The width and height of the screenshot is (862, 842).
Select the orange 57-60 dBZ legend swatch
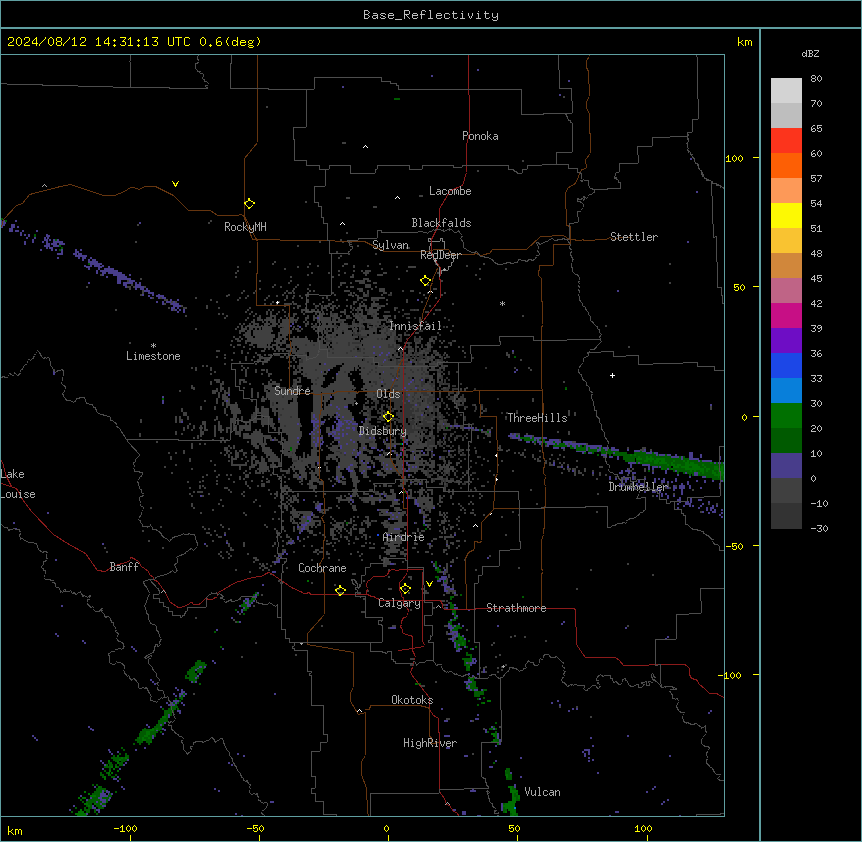coord(786,165)
